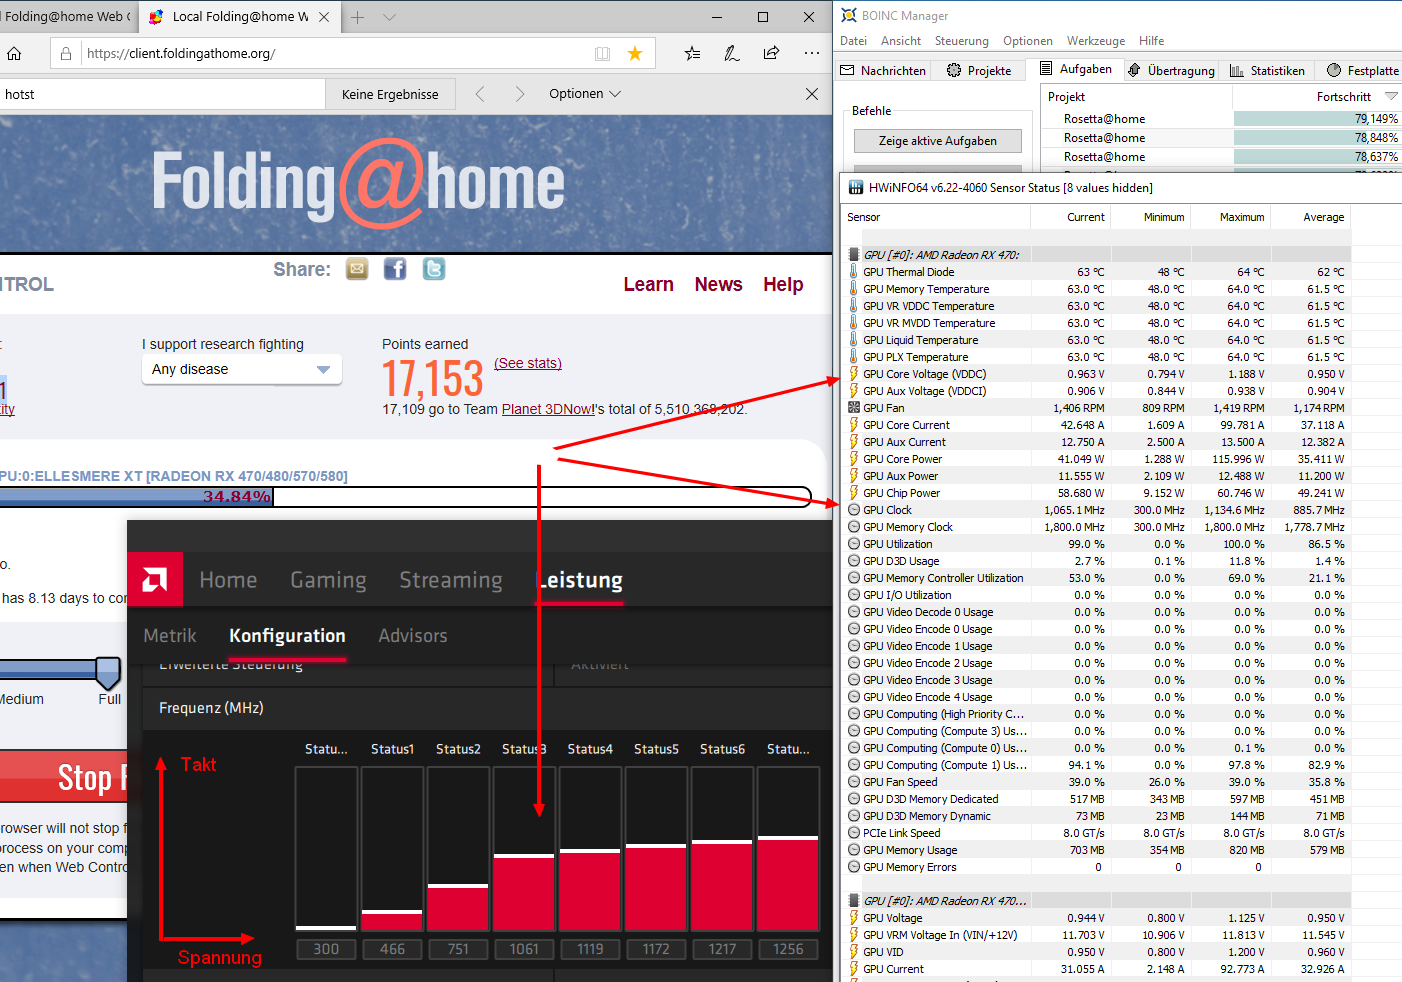Click the See stats link

(x=528, y=363)
